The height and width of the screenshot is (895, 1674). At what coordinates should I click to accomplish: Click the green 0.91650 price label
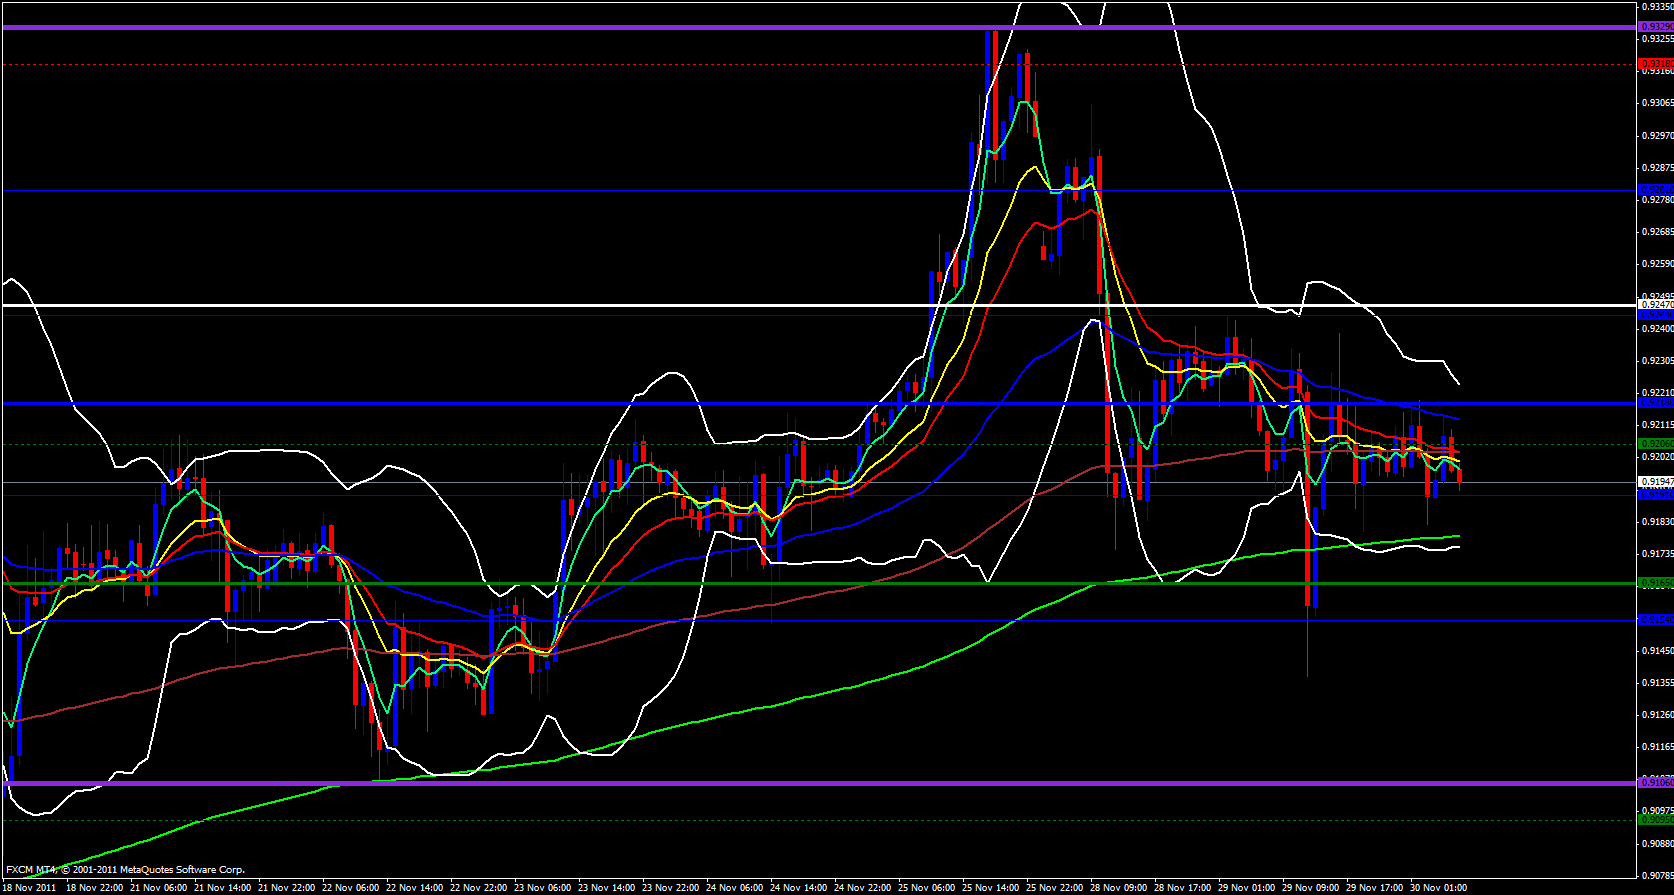pos(1655,583)
